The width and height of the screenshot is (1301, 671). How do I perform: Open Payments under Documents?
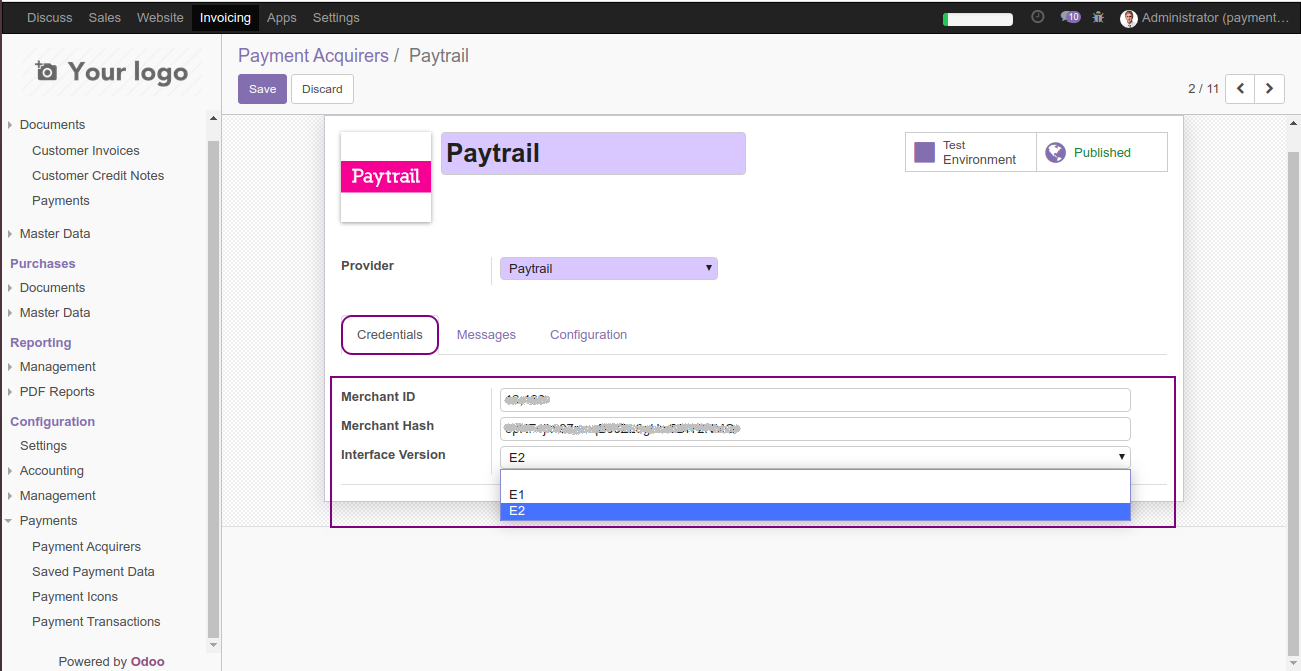(x=61, y=201)
